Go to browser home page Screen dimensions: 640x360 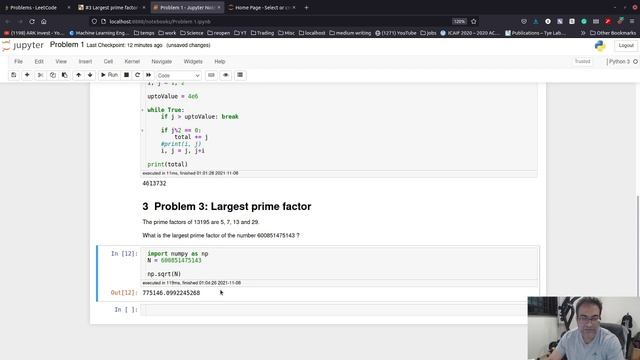point(44,21)
